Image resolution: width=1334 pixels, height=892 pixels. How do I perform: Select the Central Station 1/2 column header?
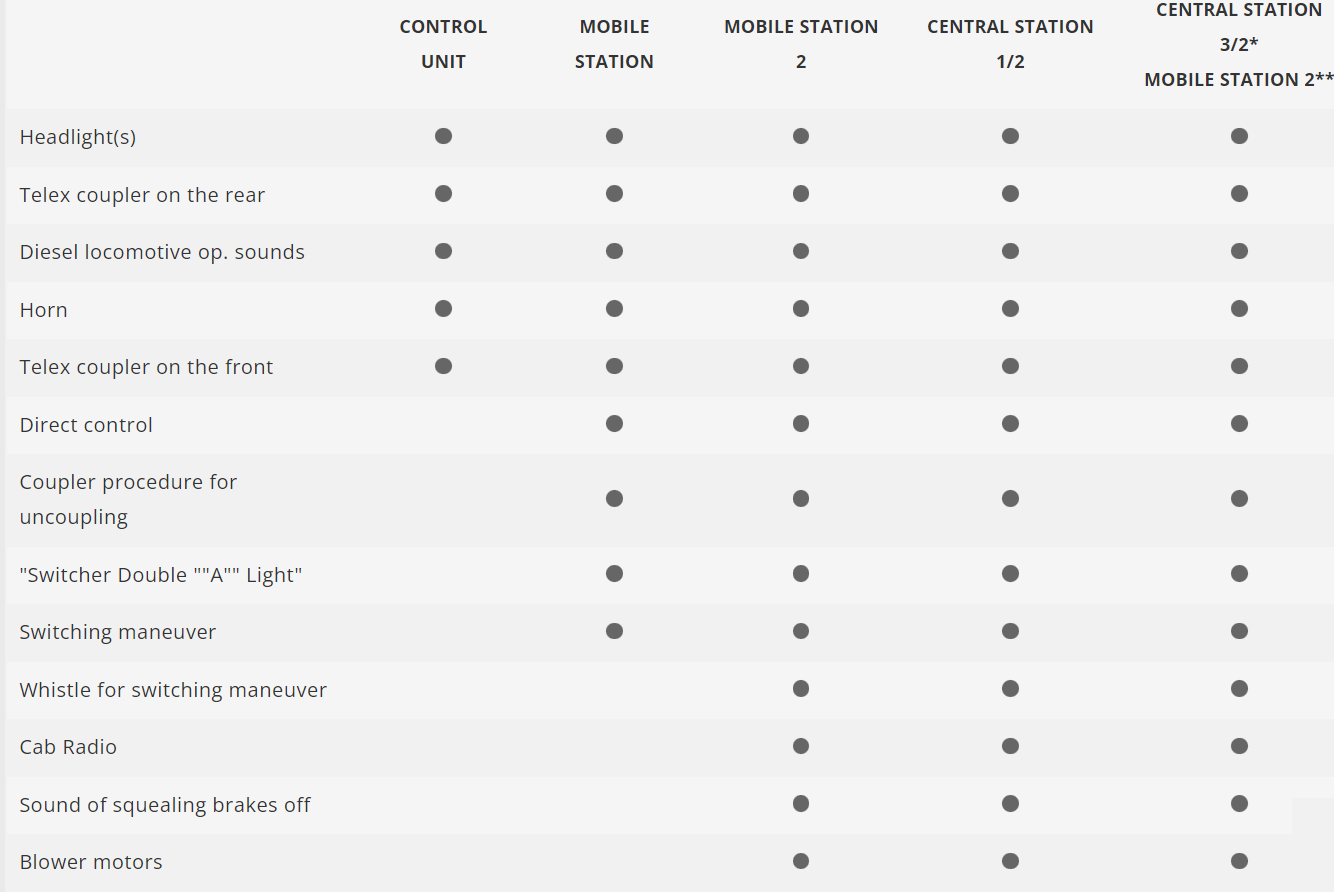point(1010,44)
